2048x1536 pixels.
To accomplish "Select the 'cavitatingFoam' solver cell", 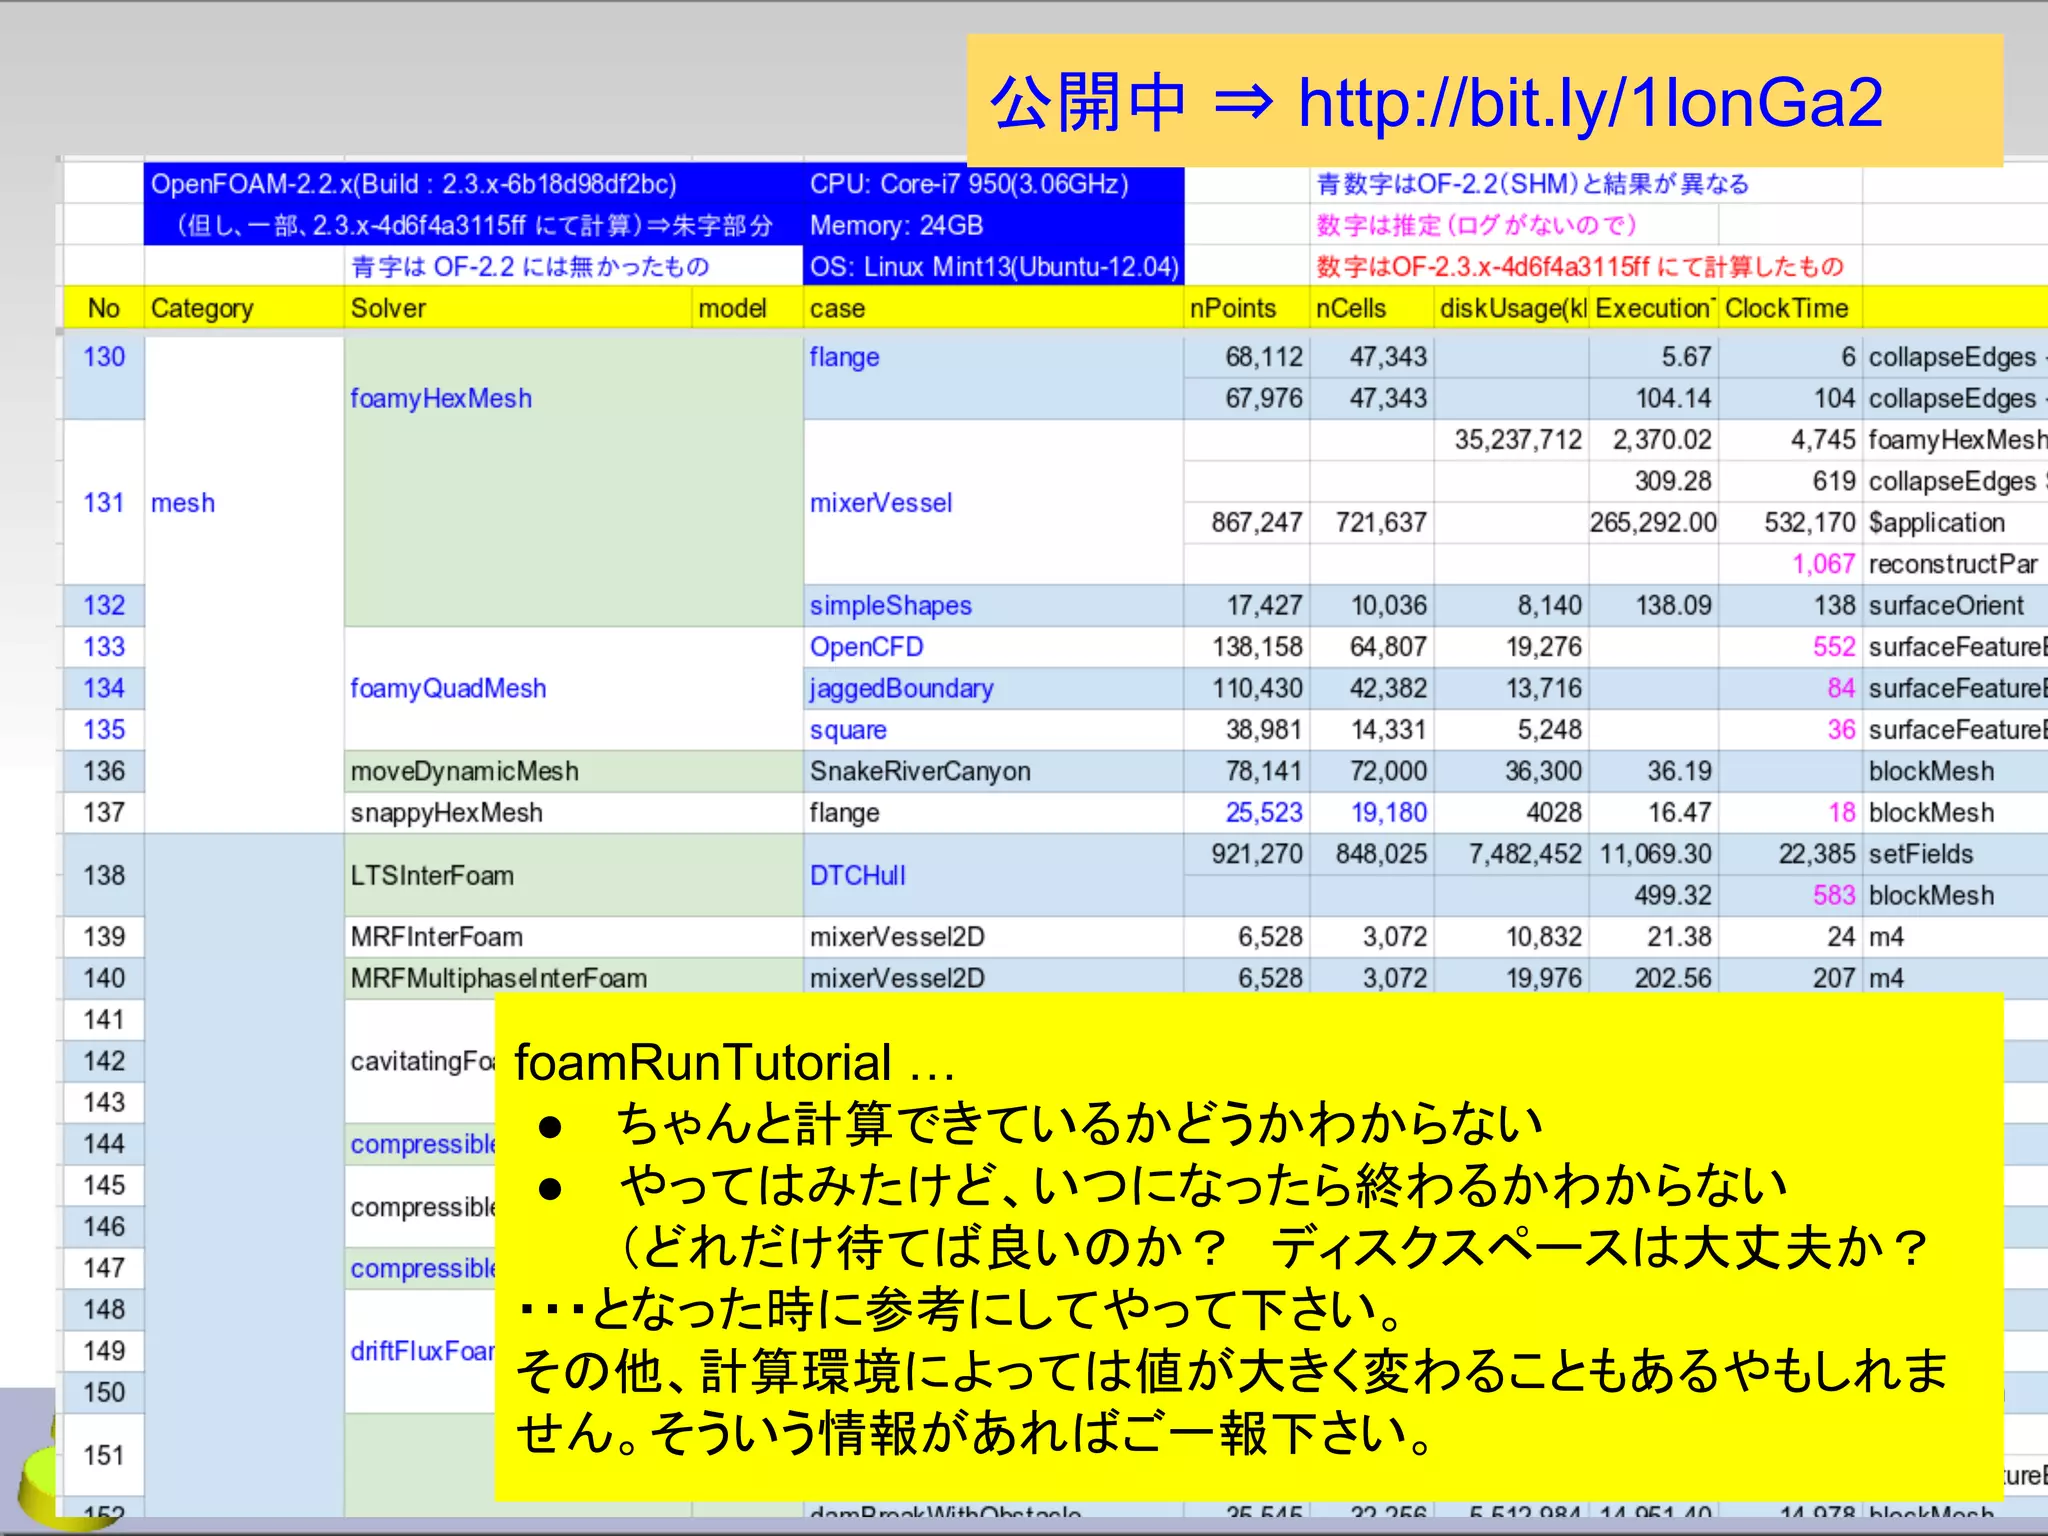I will (x=421, y=1061).
